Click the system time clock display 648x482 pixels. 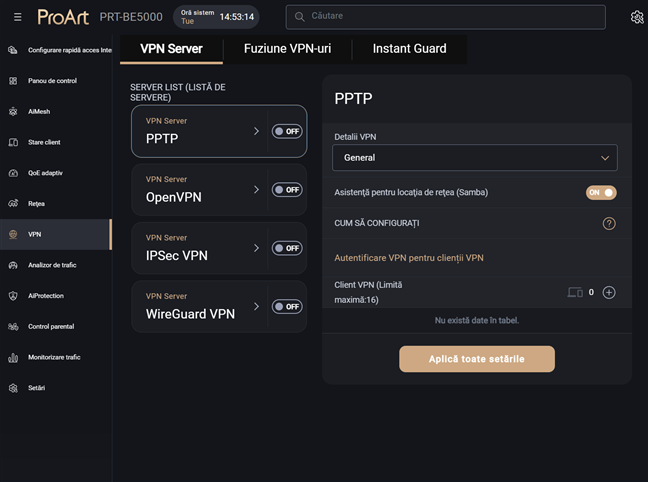click(216, 17)
